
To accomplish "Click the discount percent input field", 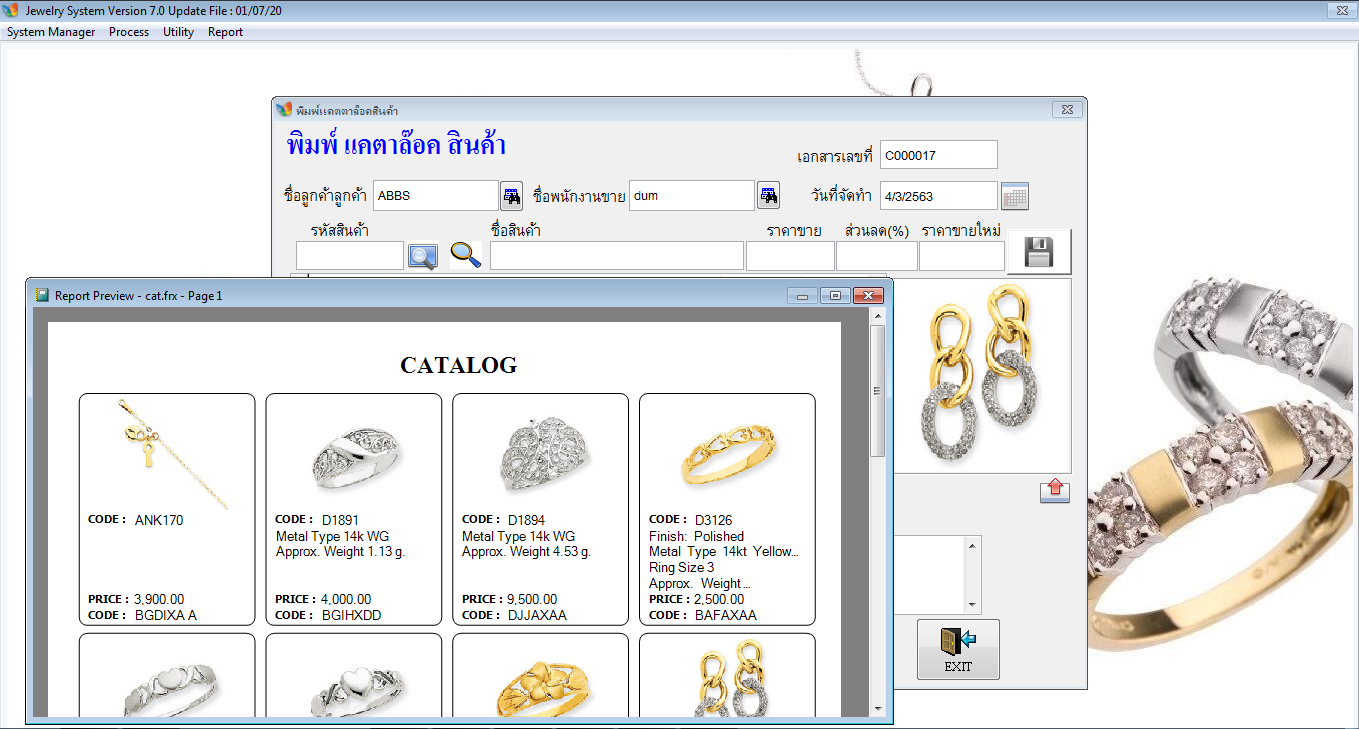I will point(877,256).
